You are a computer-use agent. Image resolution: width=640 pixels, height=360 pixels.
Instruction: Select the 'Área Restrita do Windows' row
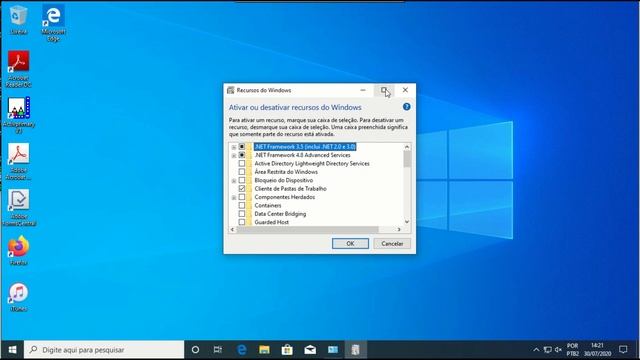point(286,172)
